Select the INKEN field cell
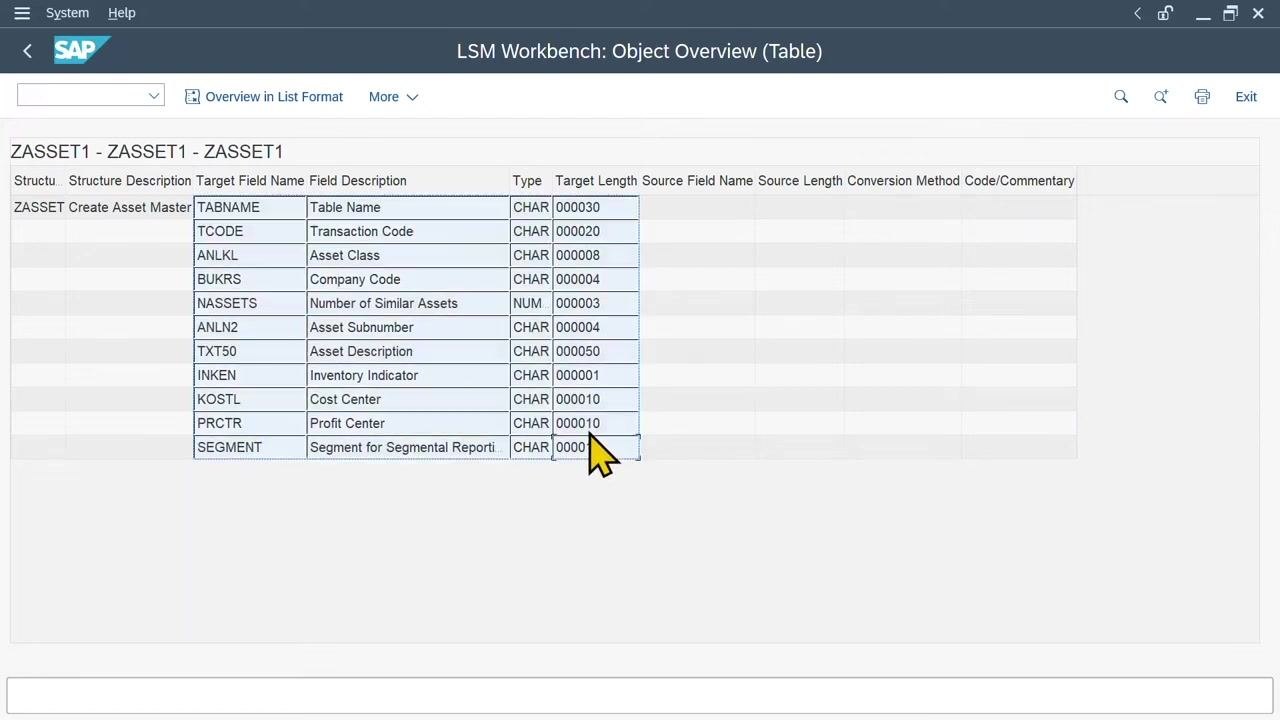The height and width of the screenshot is (720, 1280). [x=250, y=375]
